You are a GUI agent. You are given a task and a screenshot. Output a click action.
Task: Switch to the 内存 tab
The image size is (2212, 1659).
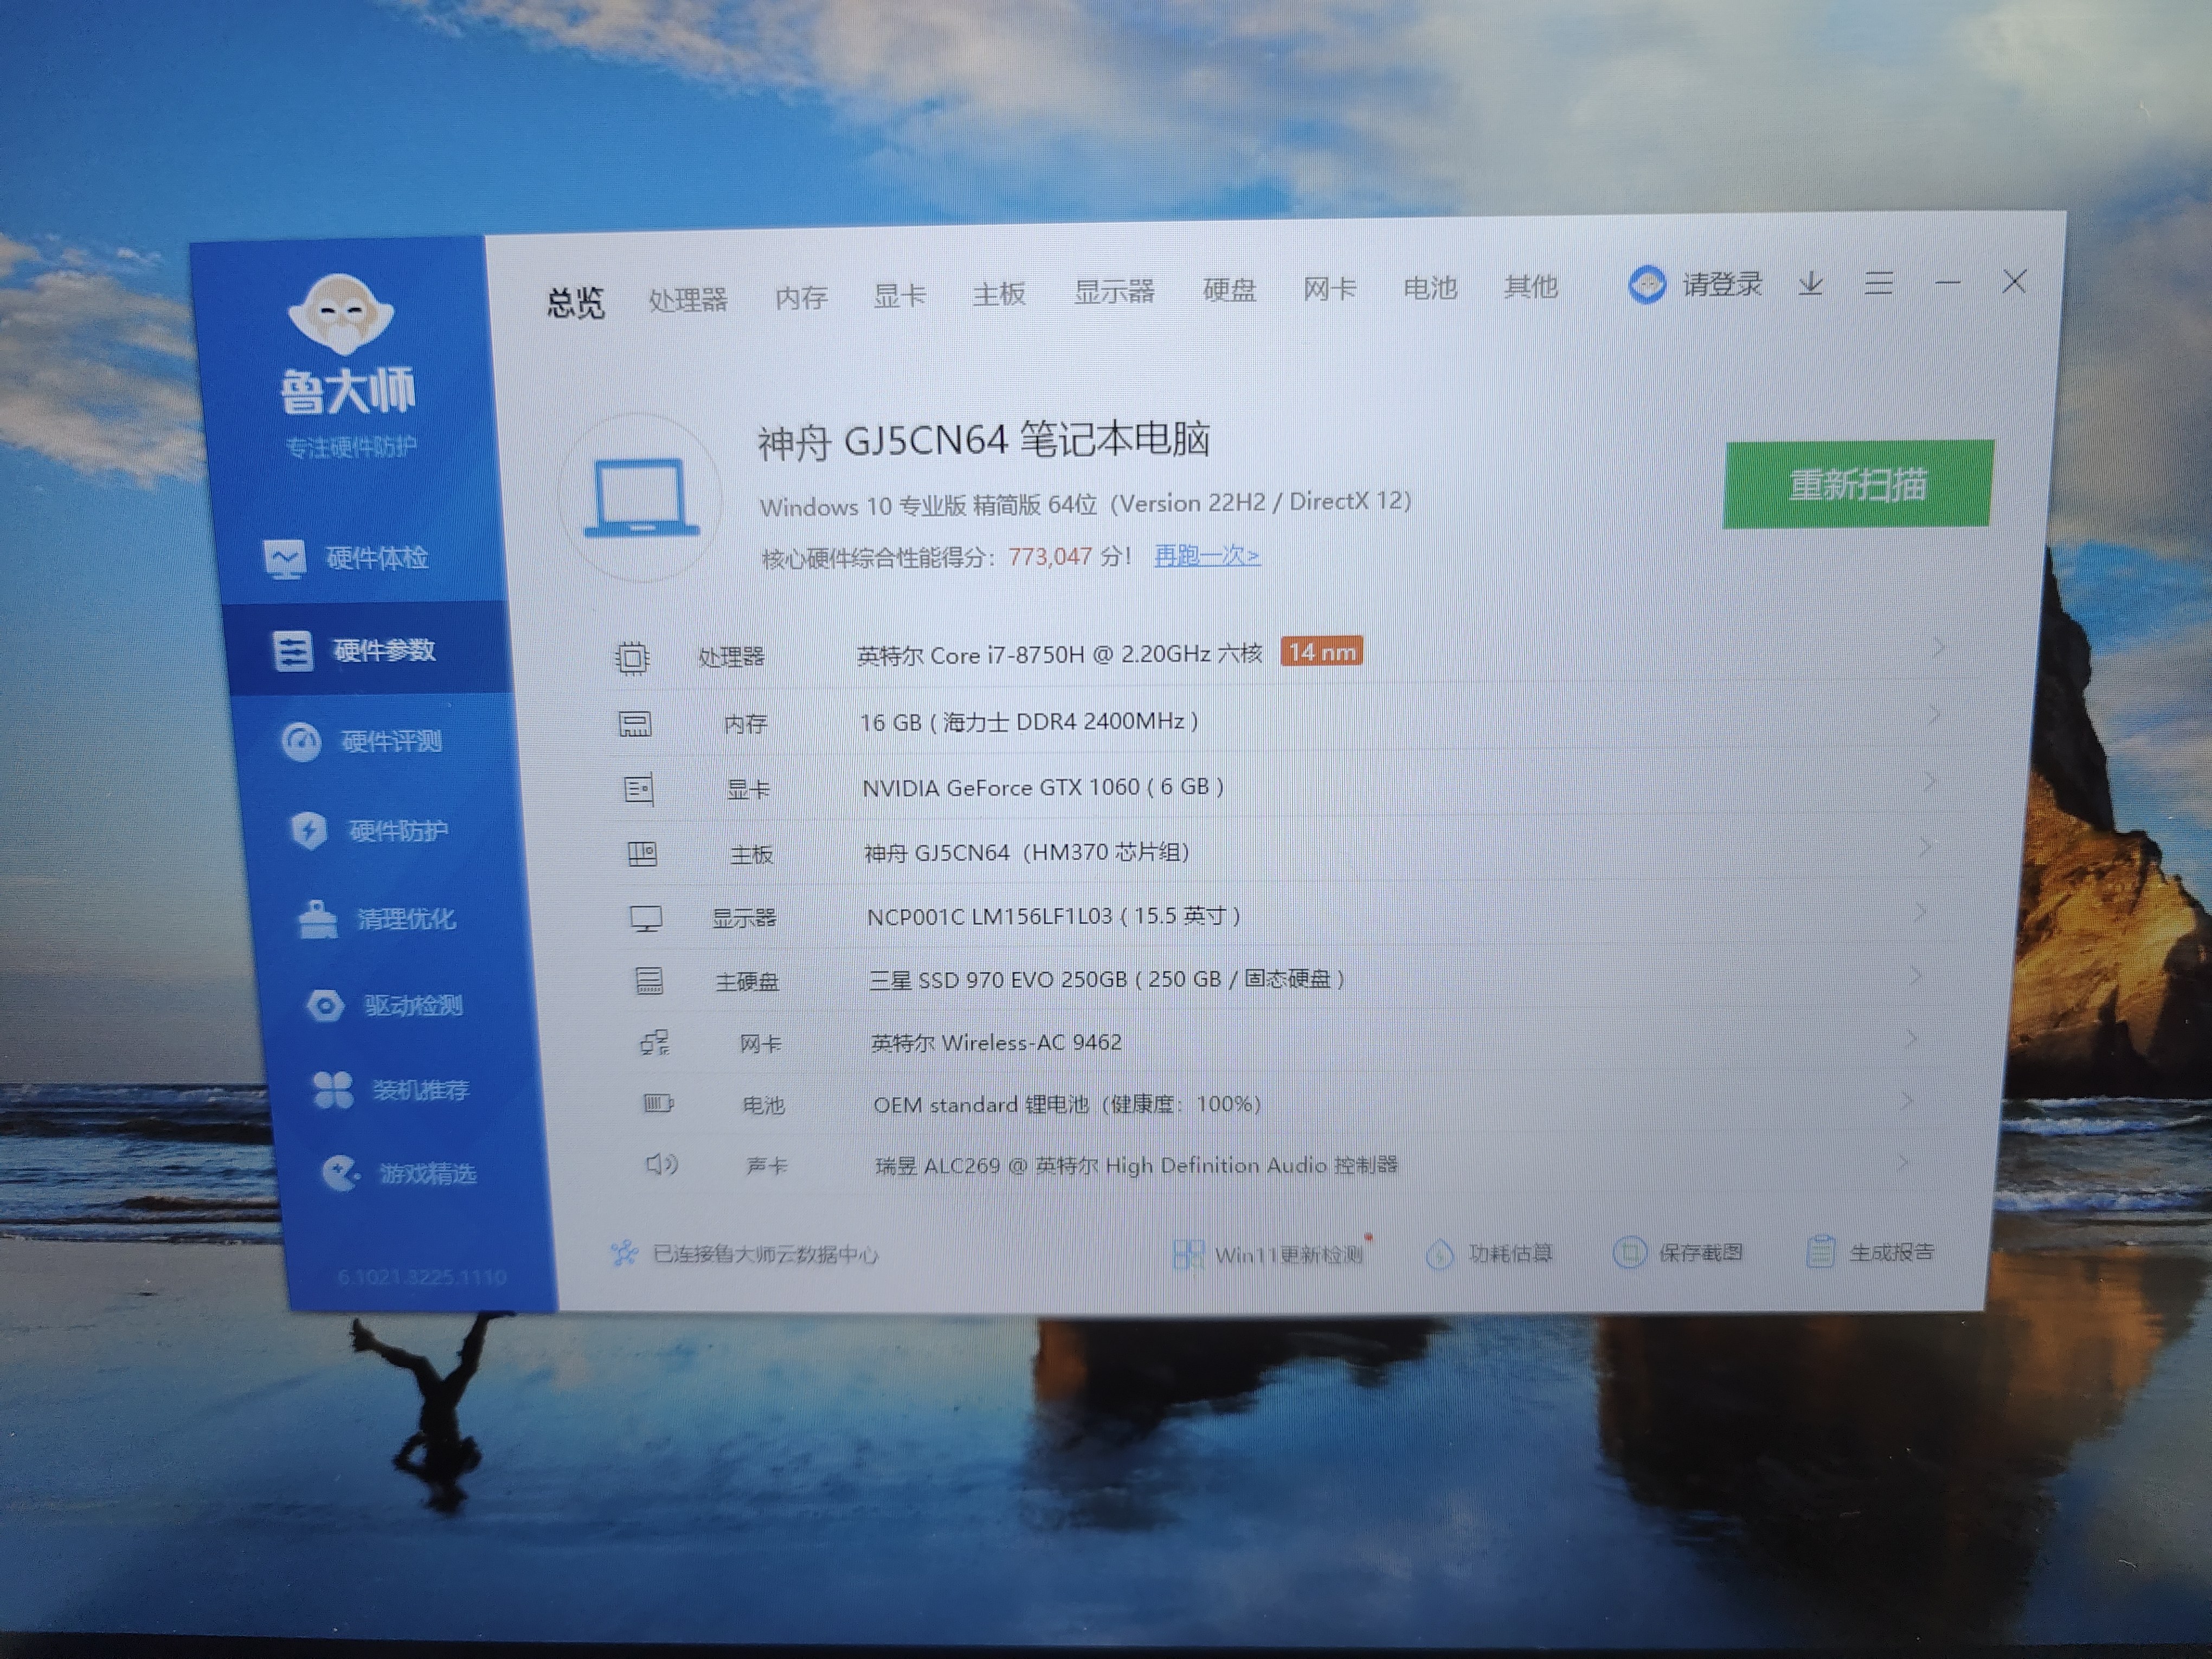[801, 297]
